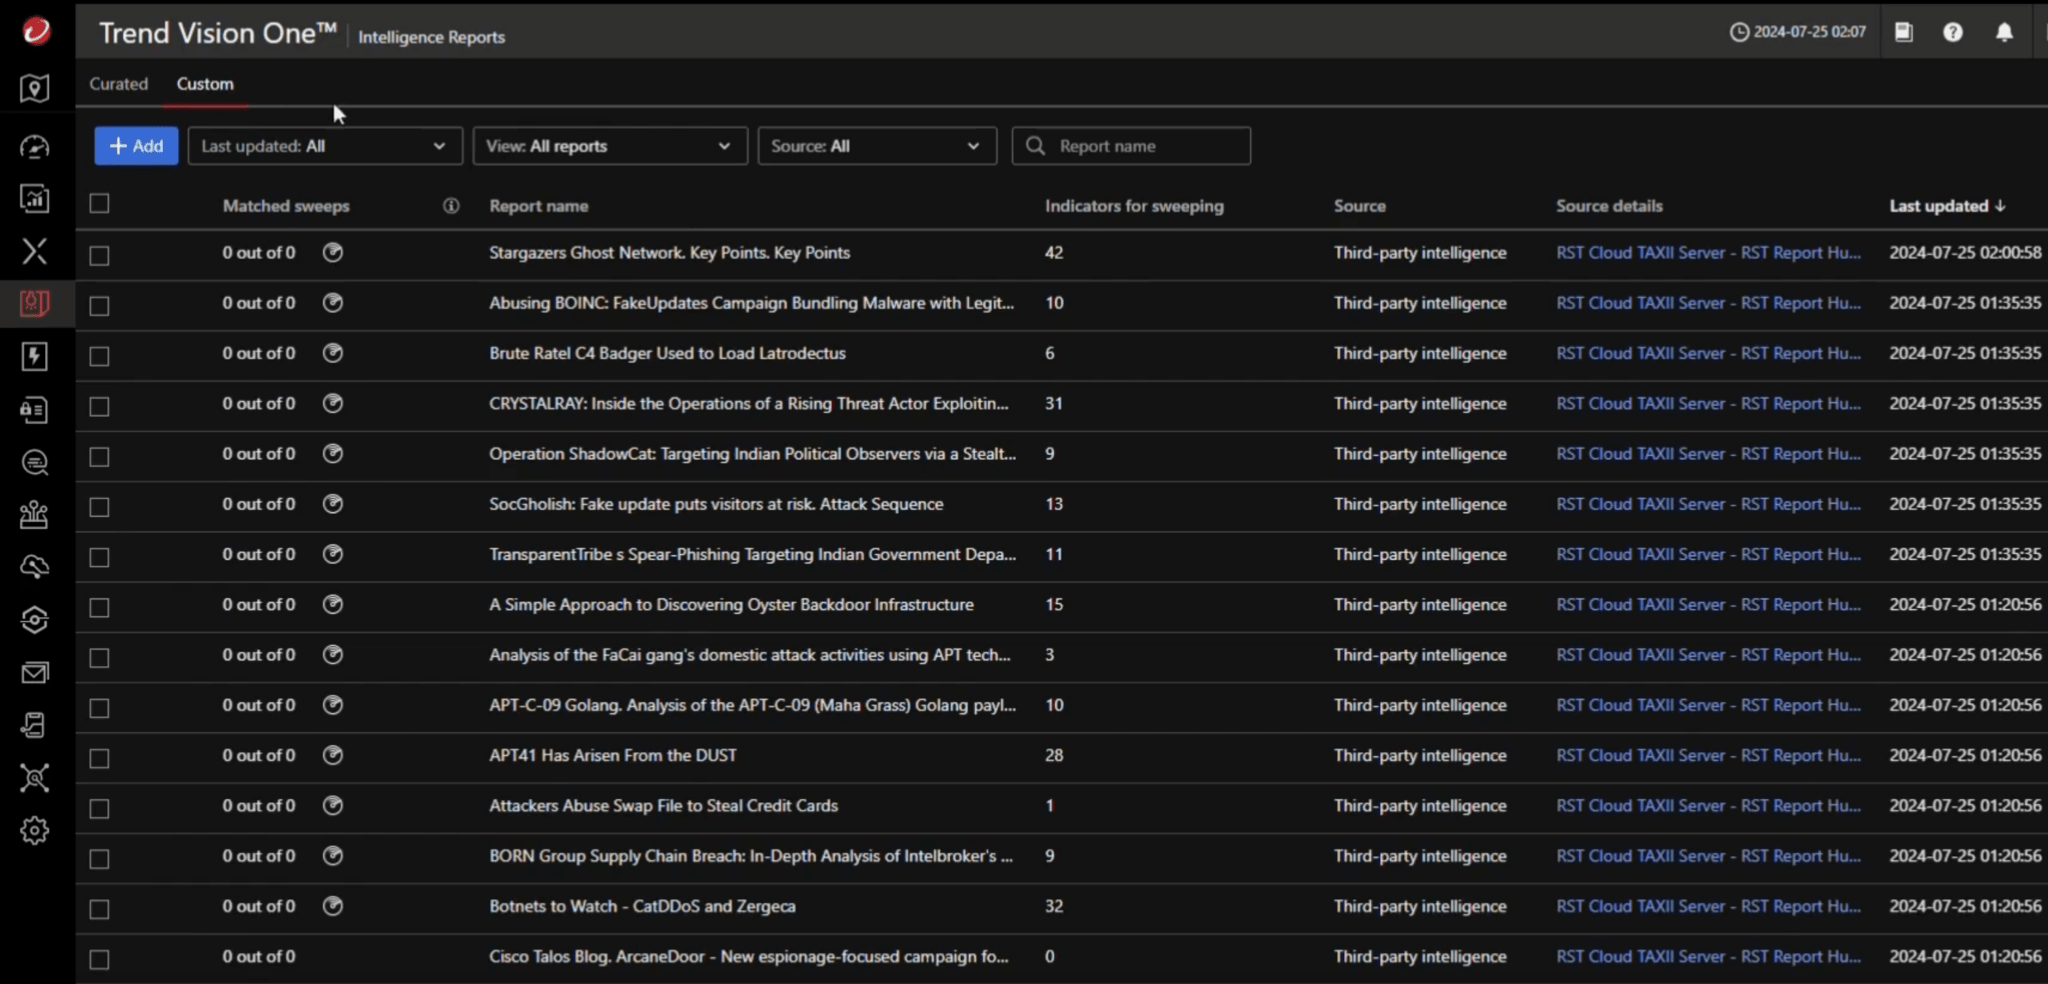Image resolution: width=2048 pixels, height=984 pixels.
Task: Click the Trend Micro logo icon
Action: (36, 31)
